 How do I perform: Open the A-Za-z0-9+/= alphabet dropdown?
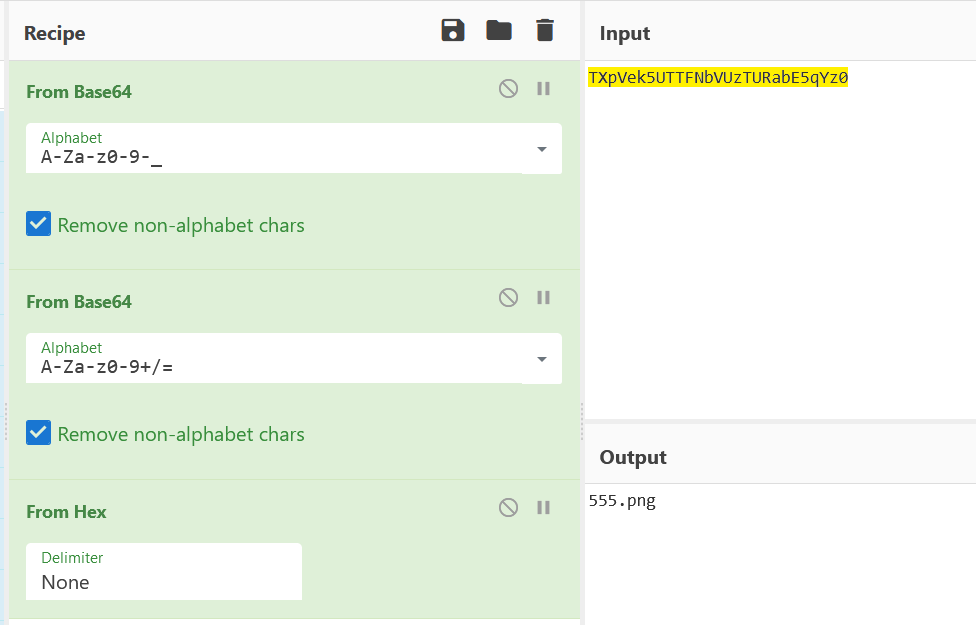(x=541, y=359)
